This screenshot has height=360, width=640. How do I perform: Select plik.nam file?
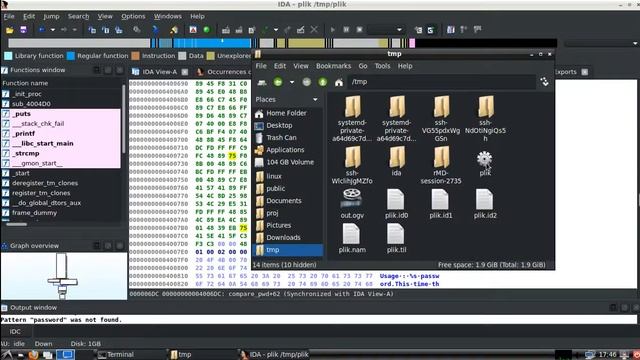pos(352,238)
